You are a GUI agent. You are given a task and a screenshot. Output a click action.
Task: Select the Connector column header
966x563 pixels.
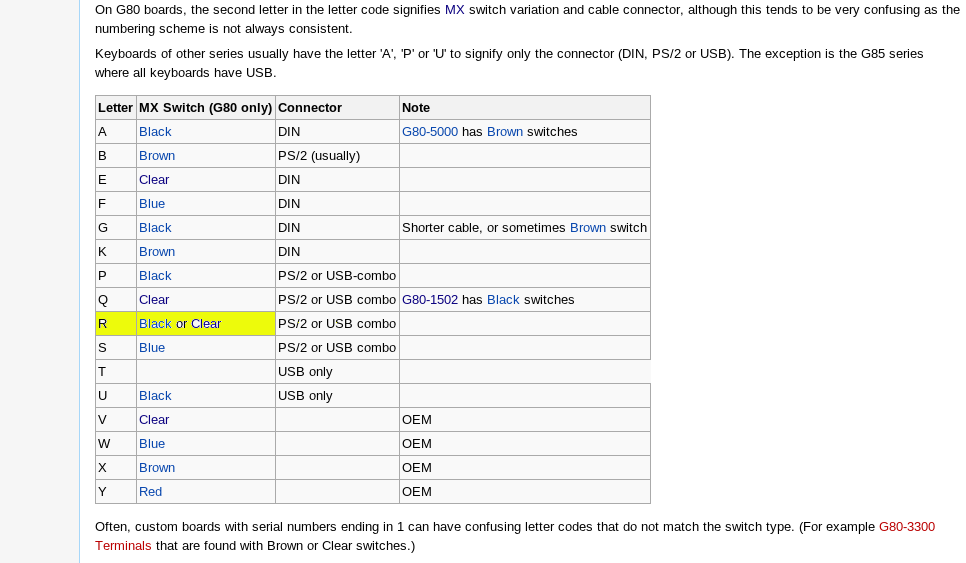[338, 108]
